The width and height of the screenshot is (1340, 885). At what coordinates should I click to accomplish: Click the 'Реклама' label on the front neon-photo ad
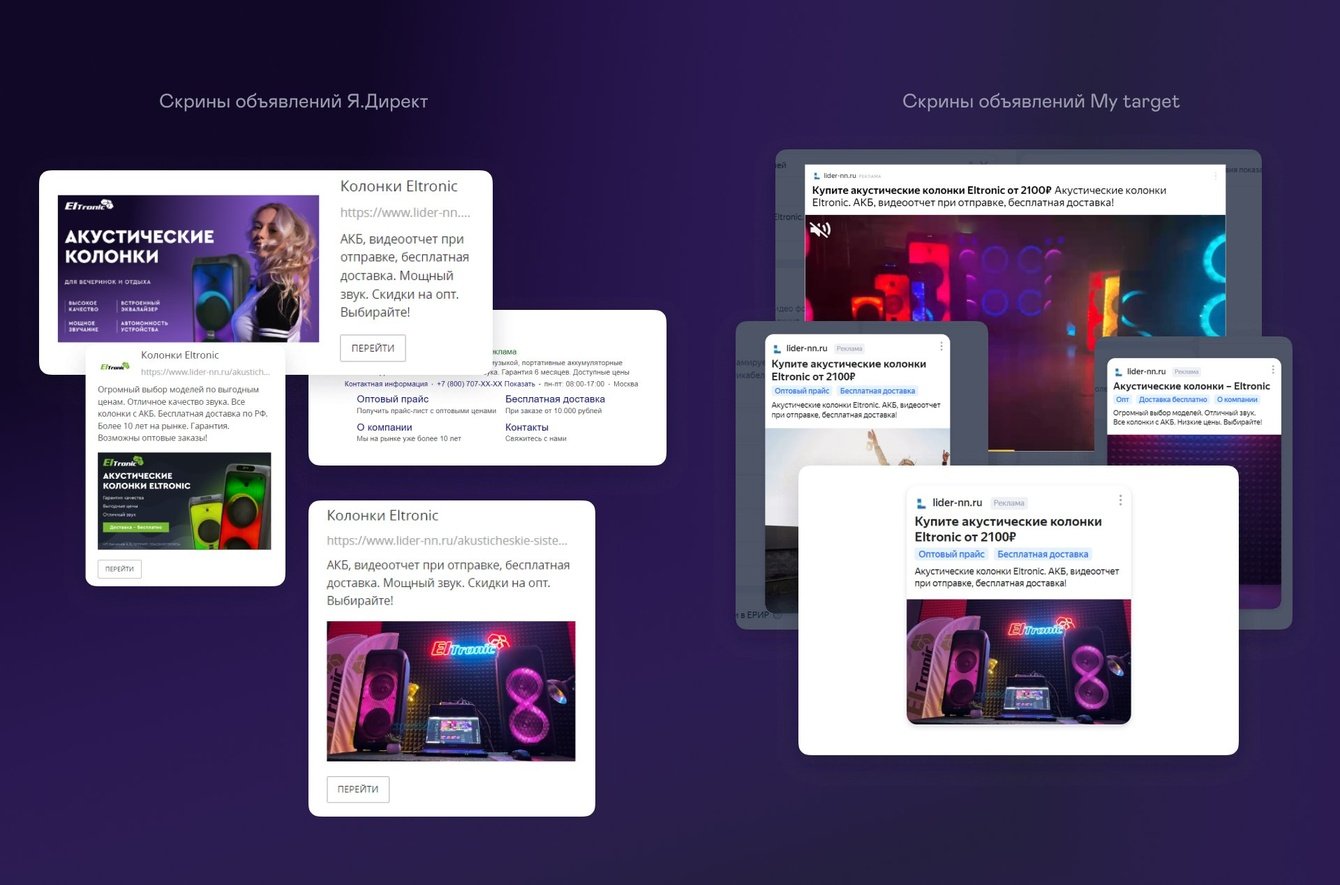[x=1009, y=503]
